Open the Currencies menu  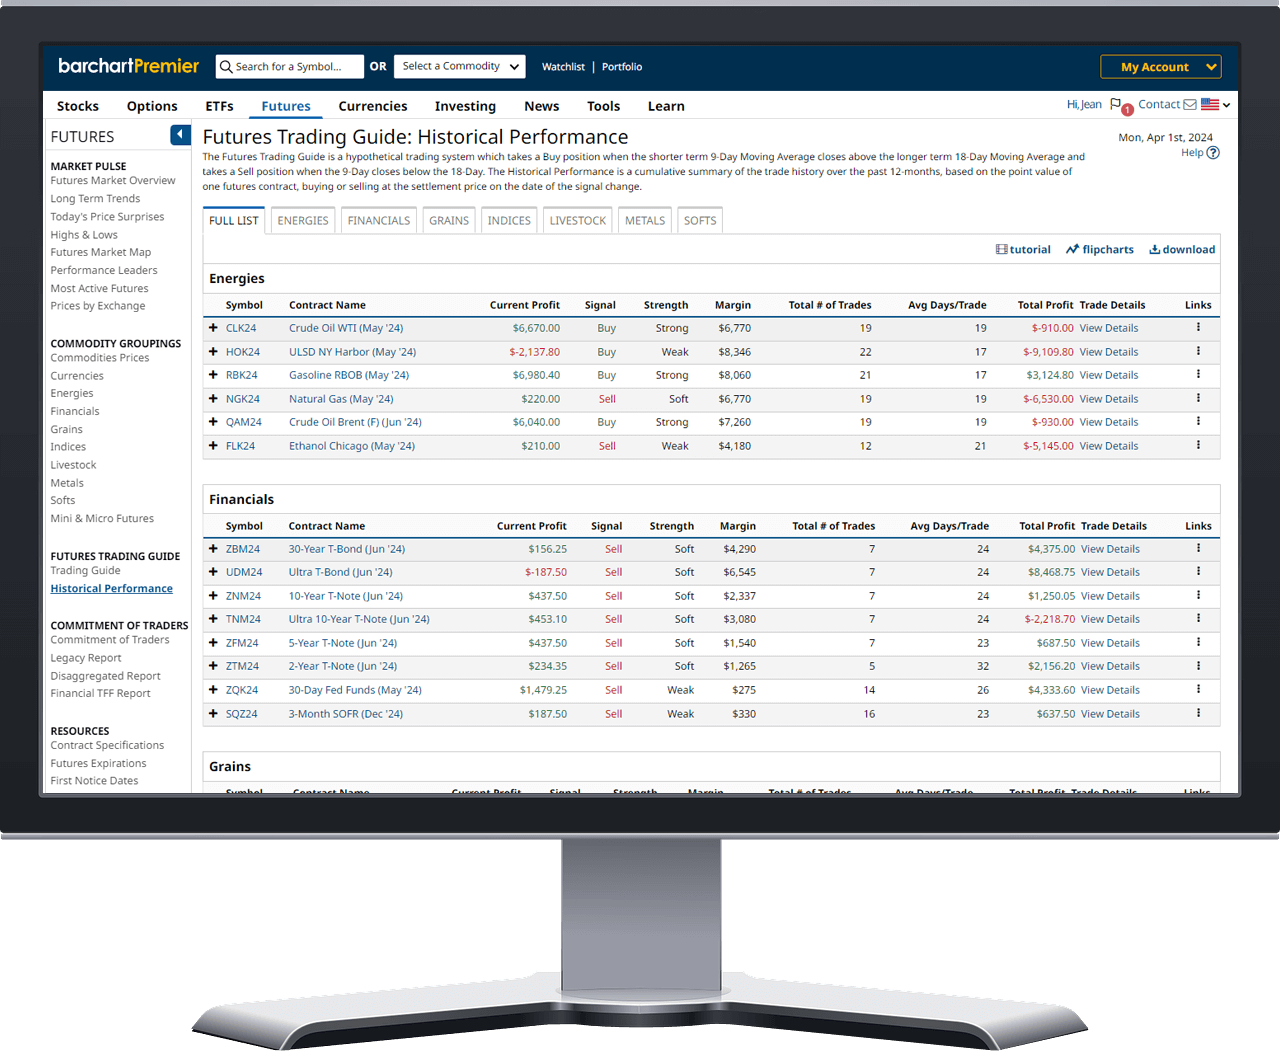[x=373, y=106]
